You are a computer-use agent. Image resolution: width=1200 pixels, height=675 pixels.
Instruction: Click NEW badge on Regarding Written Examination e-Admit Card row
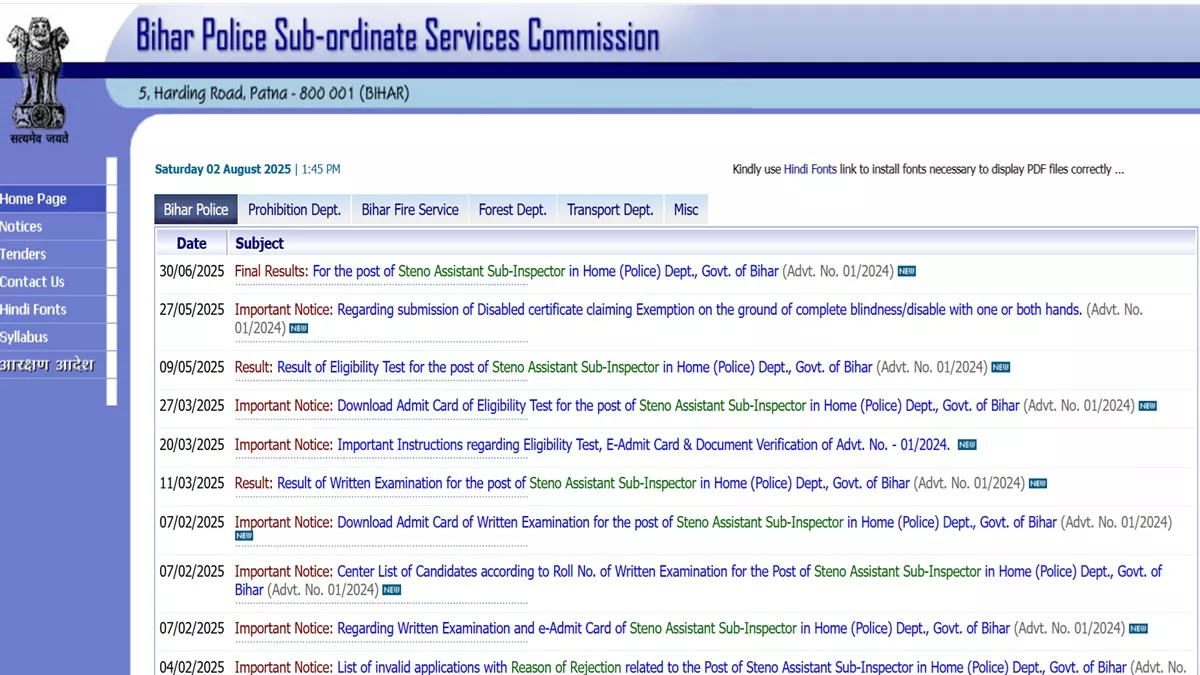coord(1138,629)
